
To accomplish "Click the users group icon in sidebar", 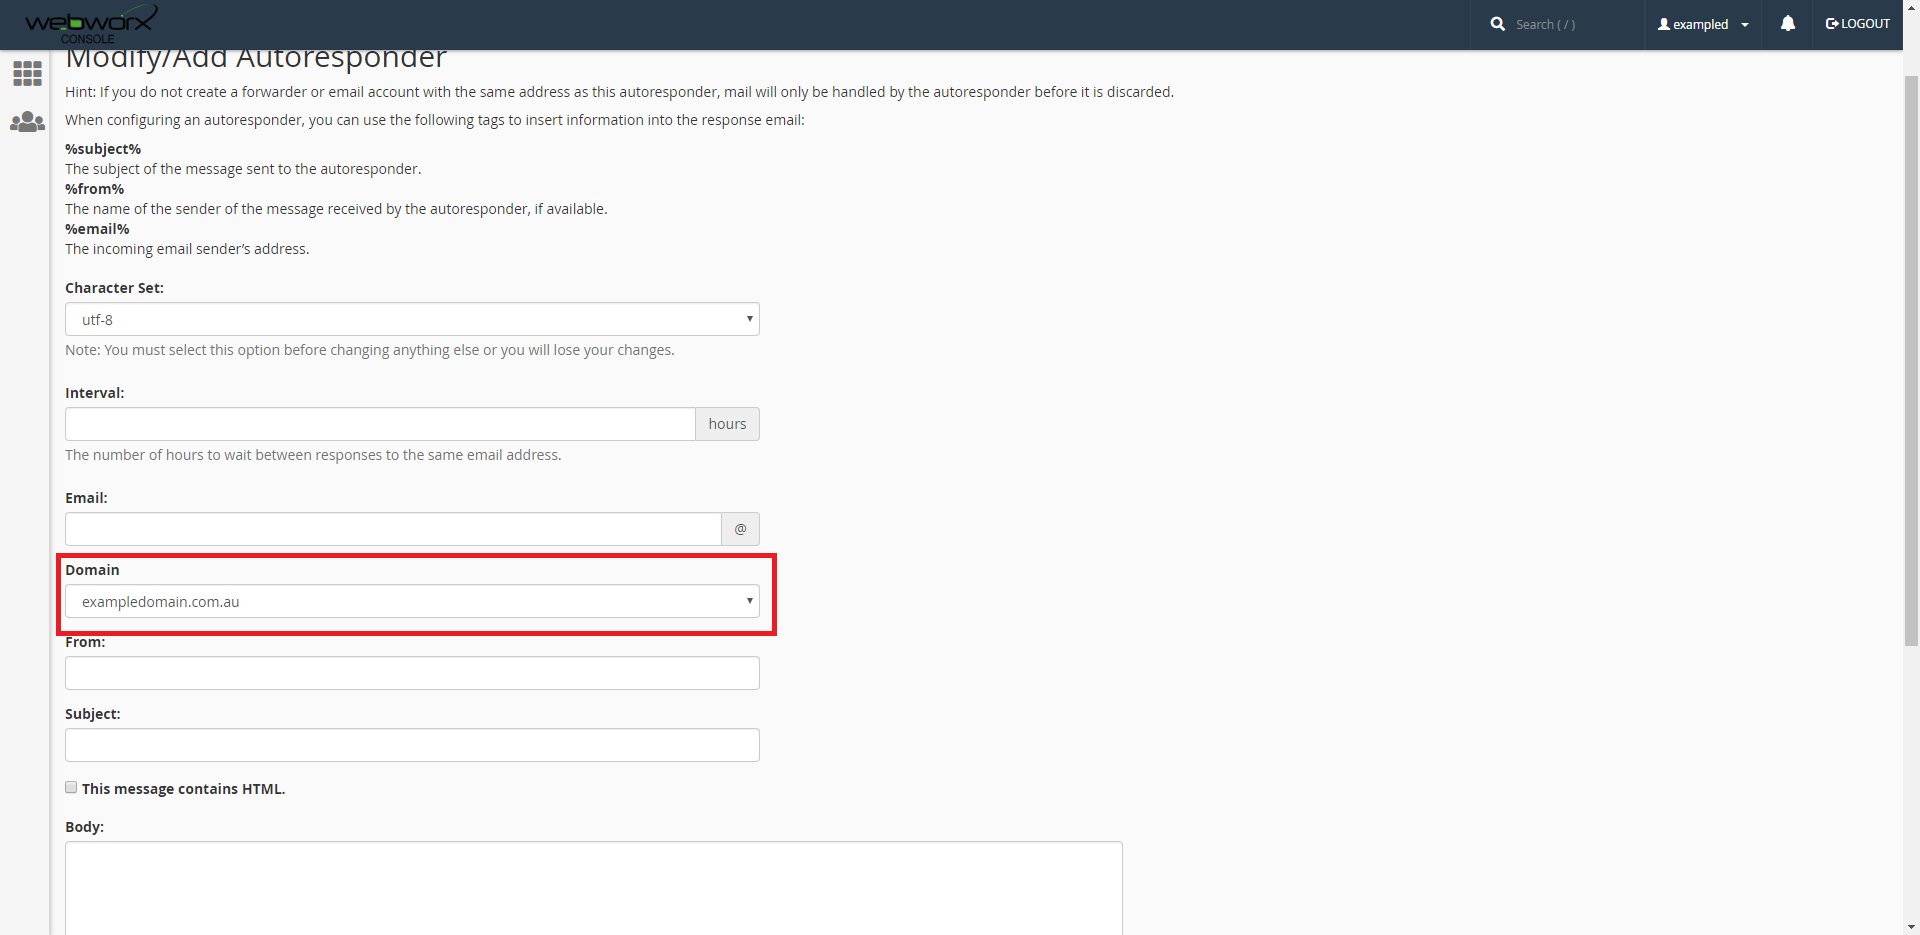I will pos(27,122).
